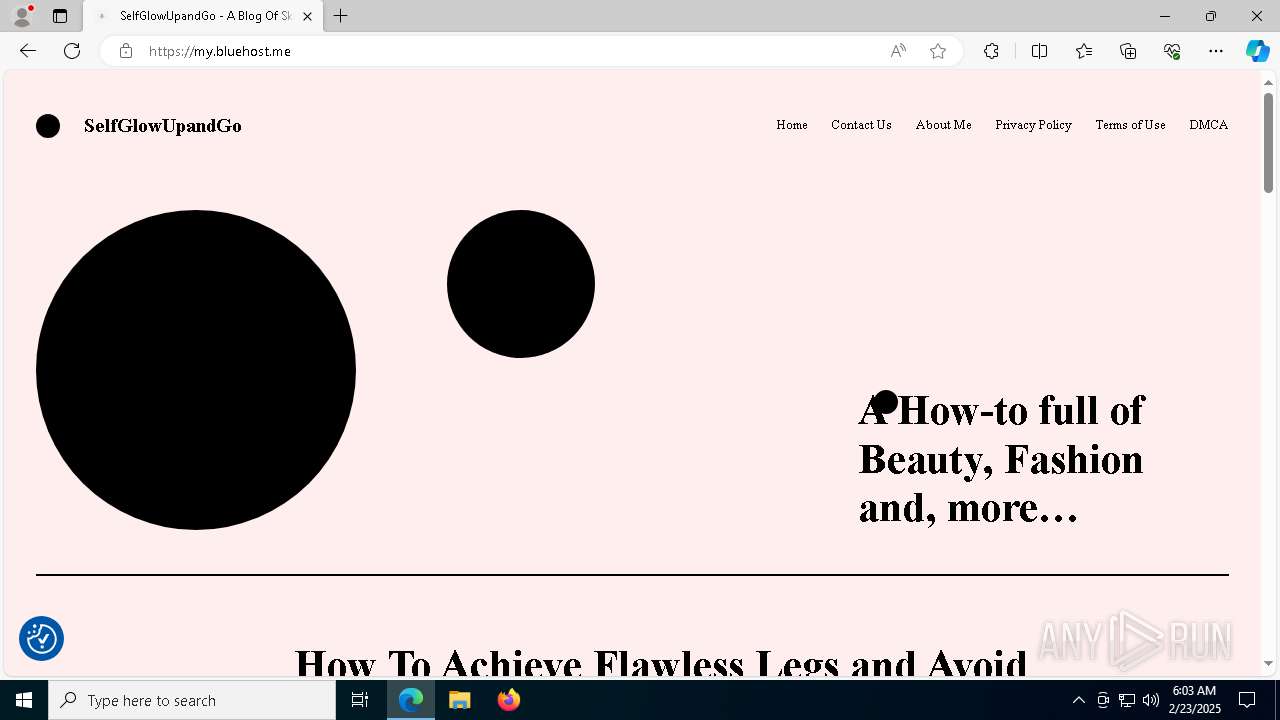Open File Explorer from the taskbar
This screenshot has width=1280, height=720.
click(460, 700)
